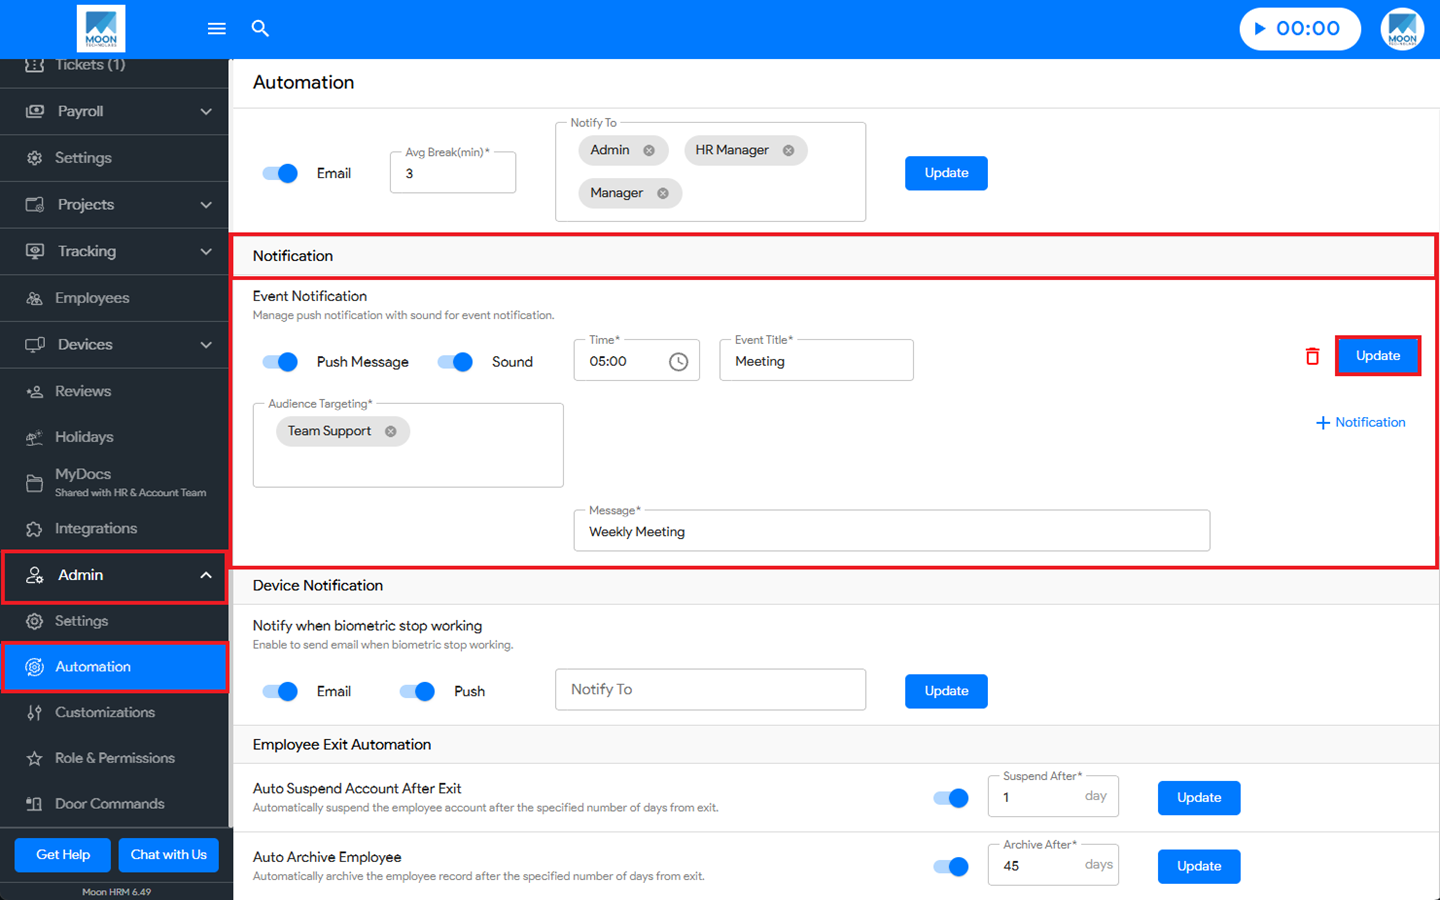Viewport: 1440px width, 900px height.
Task: Add a new Notification link
Action: click(1360, 423)
